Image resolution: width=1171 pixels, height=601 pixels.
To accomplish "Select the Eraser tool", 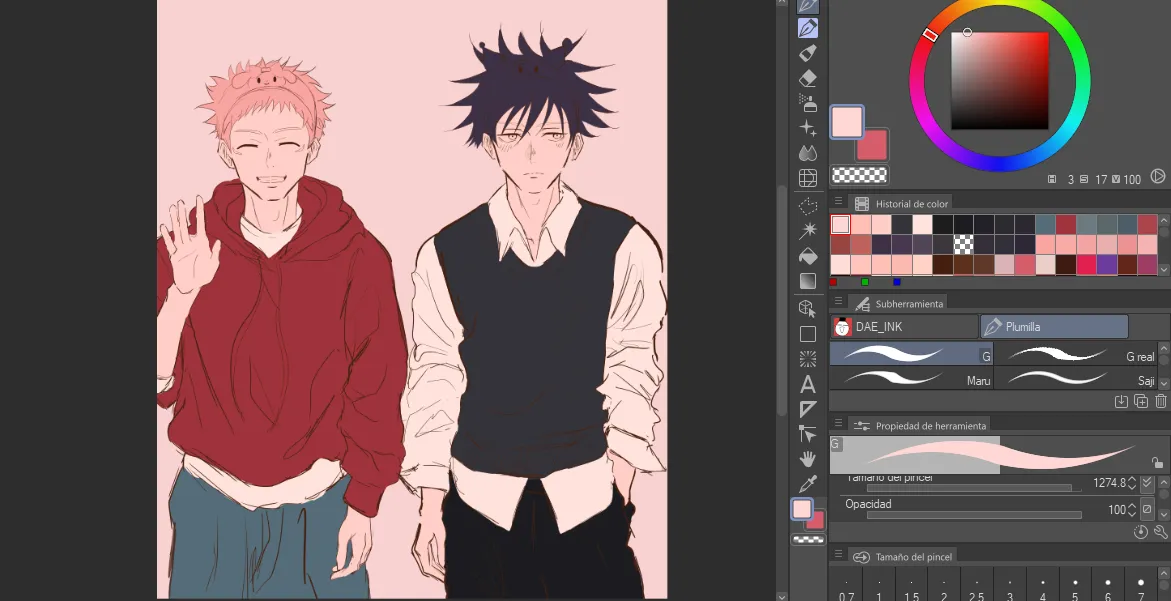I will tap(807, 78).
